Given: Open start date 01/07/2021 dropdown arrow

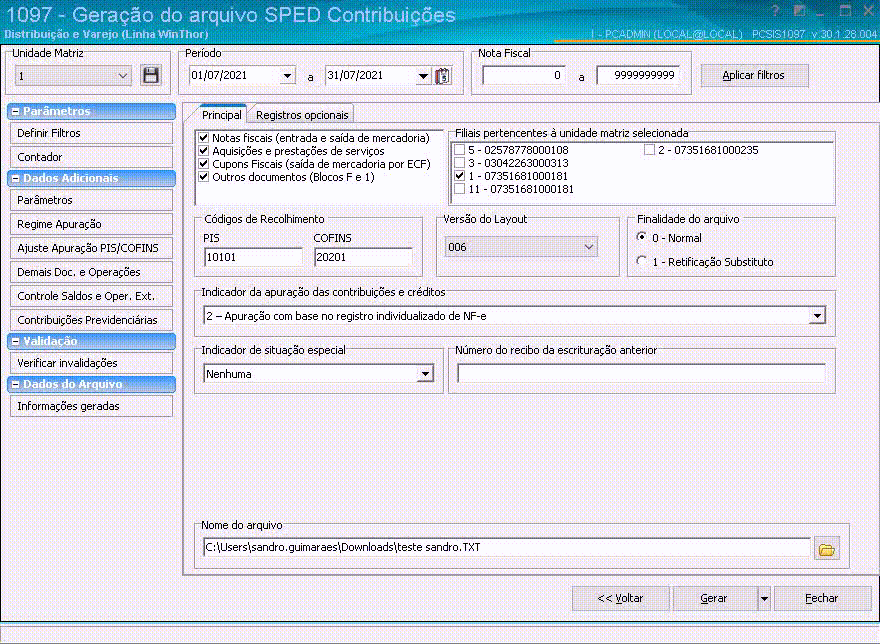Looking at the screenshot, I should pyautogui.click(x=287, y=75).
